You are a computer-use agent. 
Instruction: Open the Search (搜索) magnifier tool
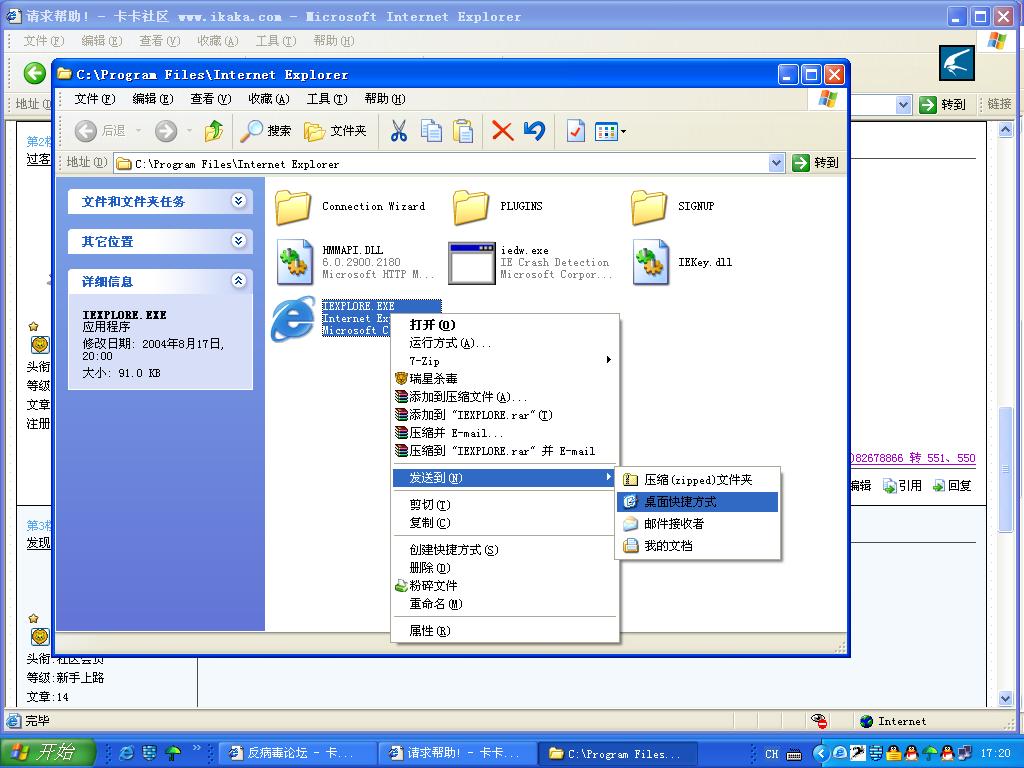coord(265,131)
